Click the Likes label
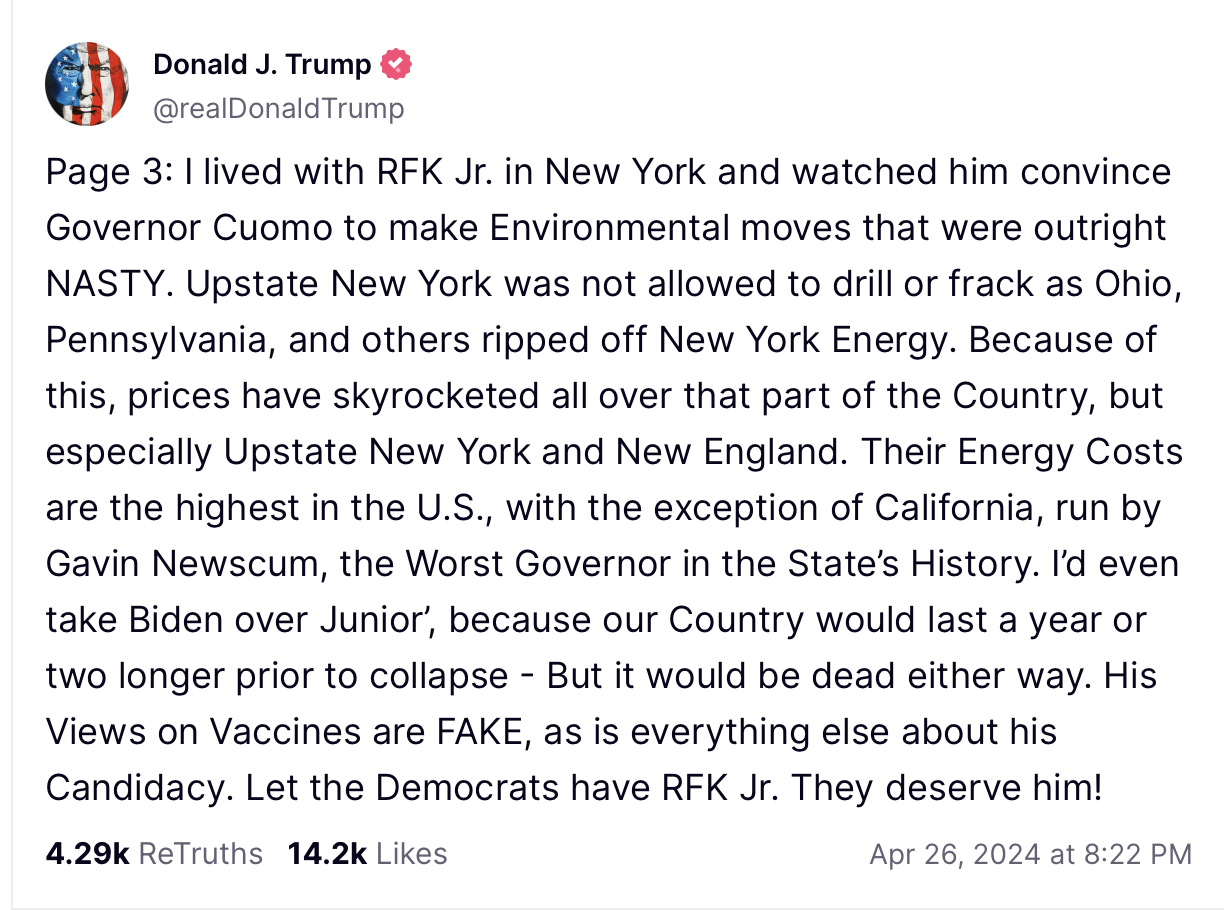Image resolution: width=1224 pixels, height=910 pixels. tap(412, 853)
